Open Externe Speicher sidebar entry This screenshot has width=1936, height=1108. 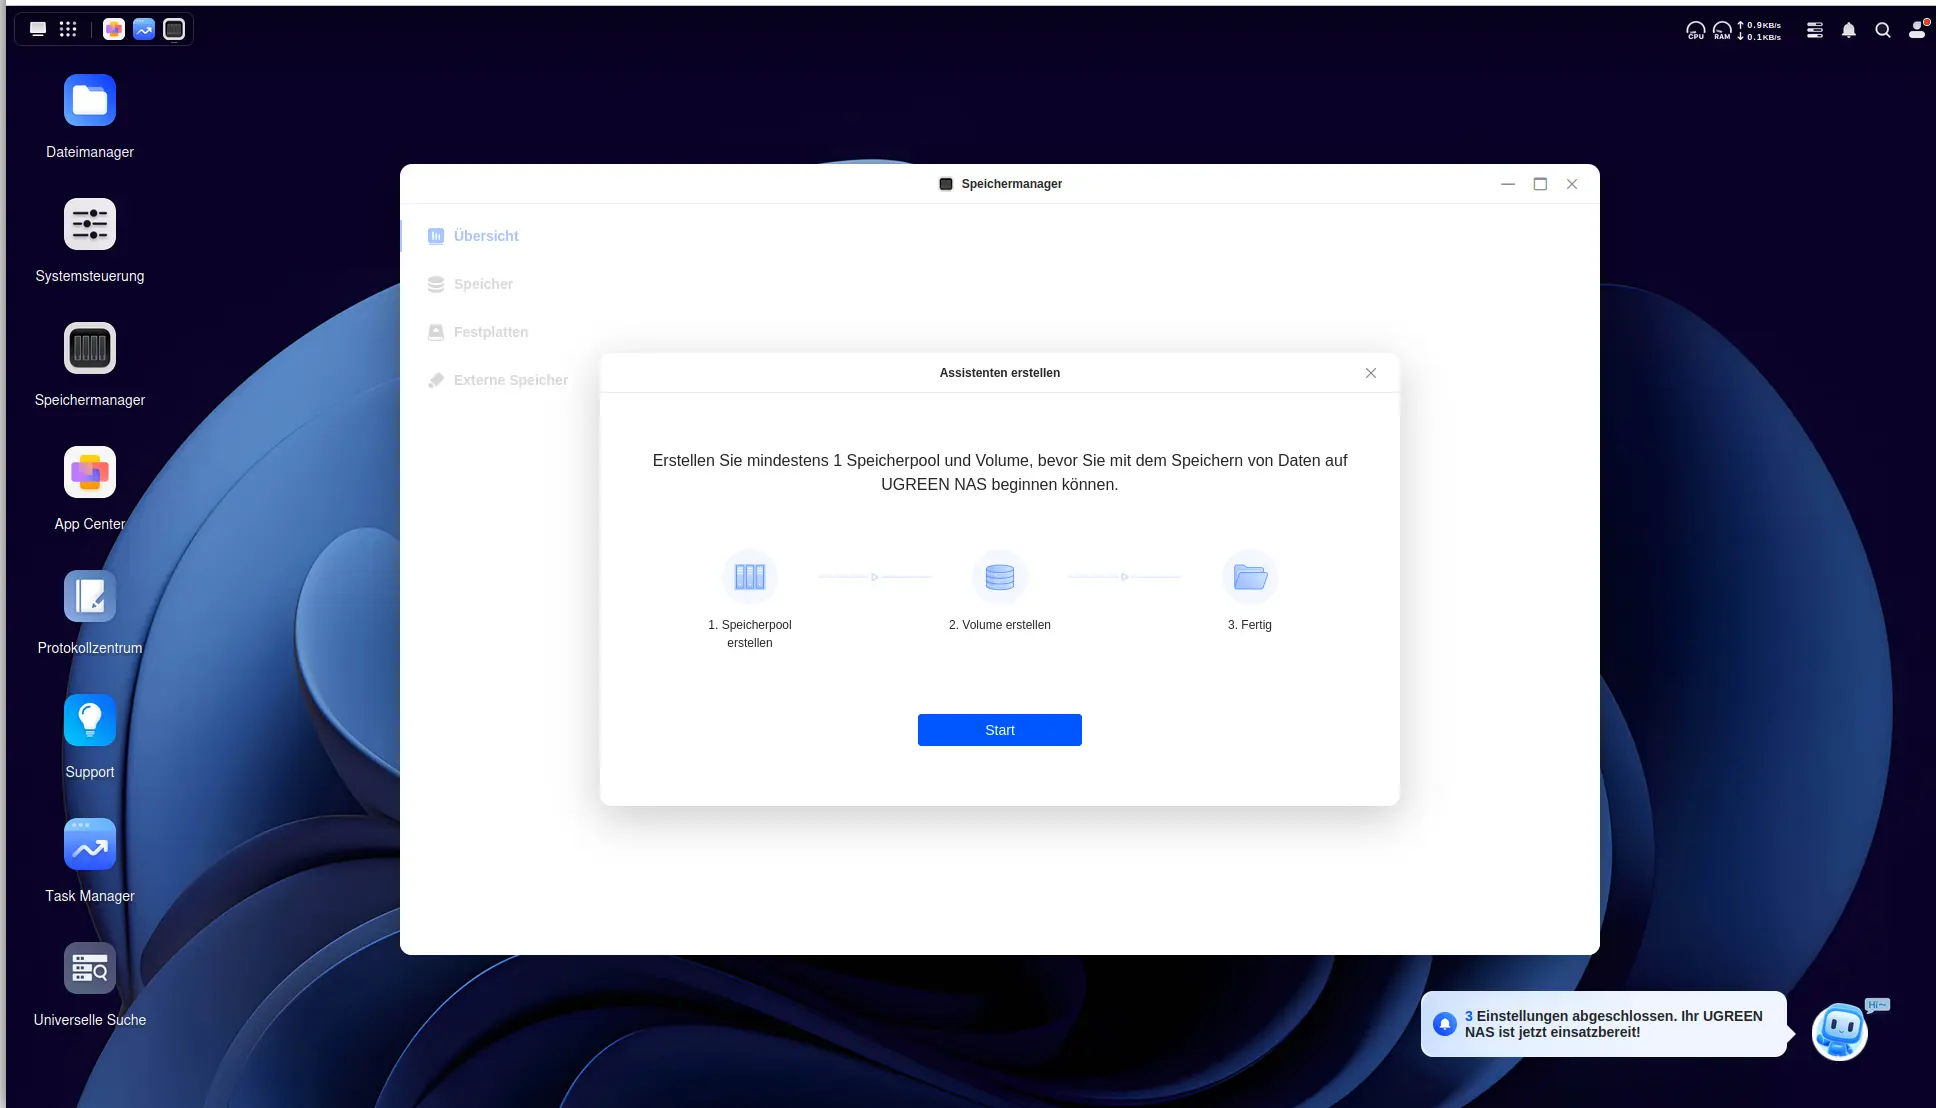pos(510,380)
